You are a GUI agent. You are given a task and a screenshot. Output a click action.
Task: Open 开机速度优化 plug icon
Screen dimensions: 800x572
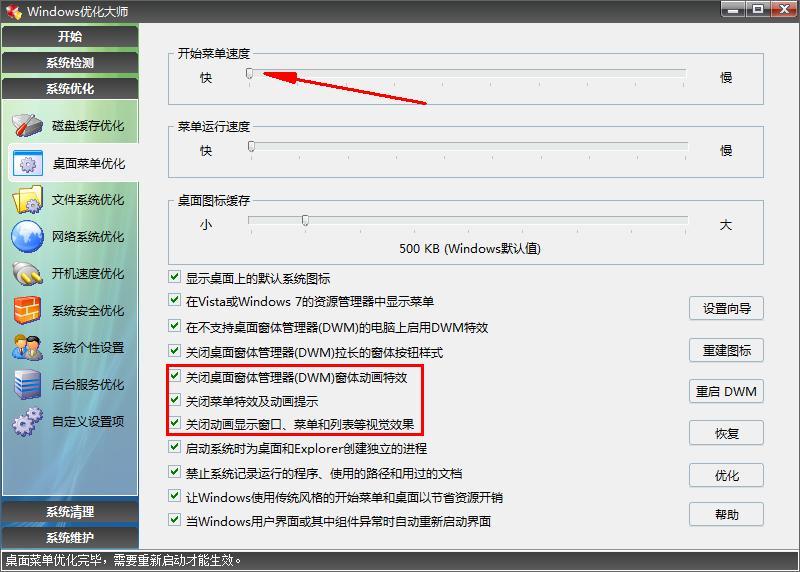[x=28, y=274]
